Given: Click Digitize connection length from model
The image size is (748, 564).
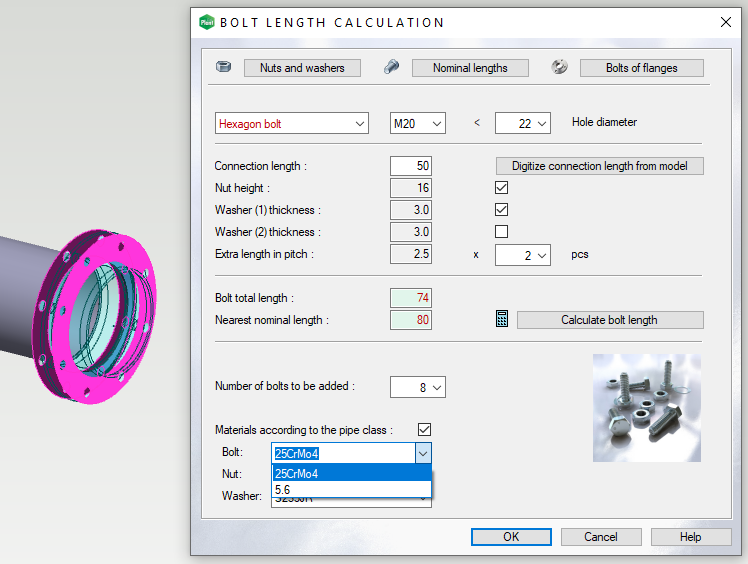Looking at the screenshot, I should [x=600, y=166].
